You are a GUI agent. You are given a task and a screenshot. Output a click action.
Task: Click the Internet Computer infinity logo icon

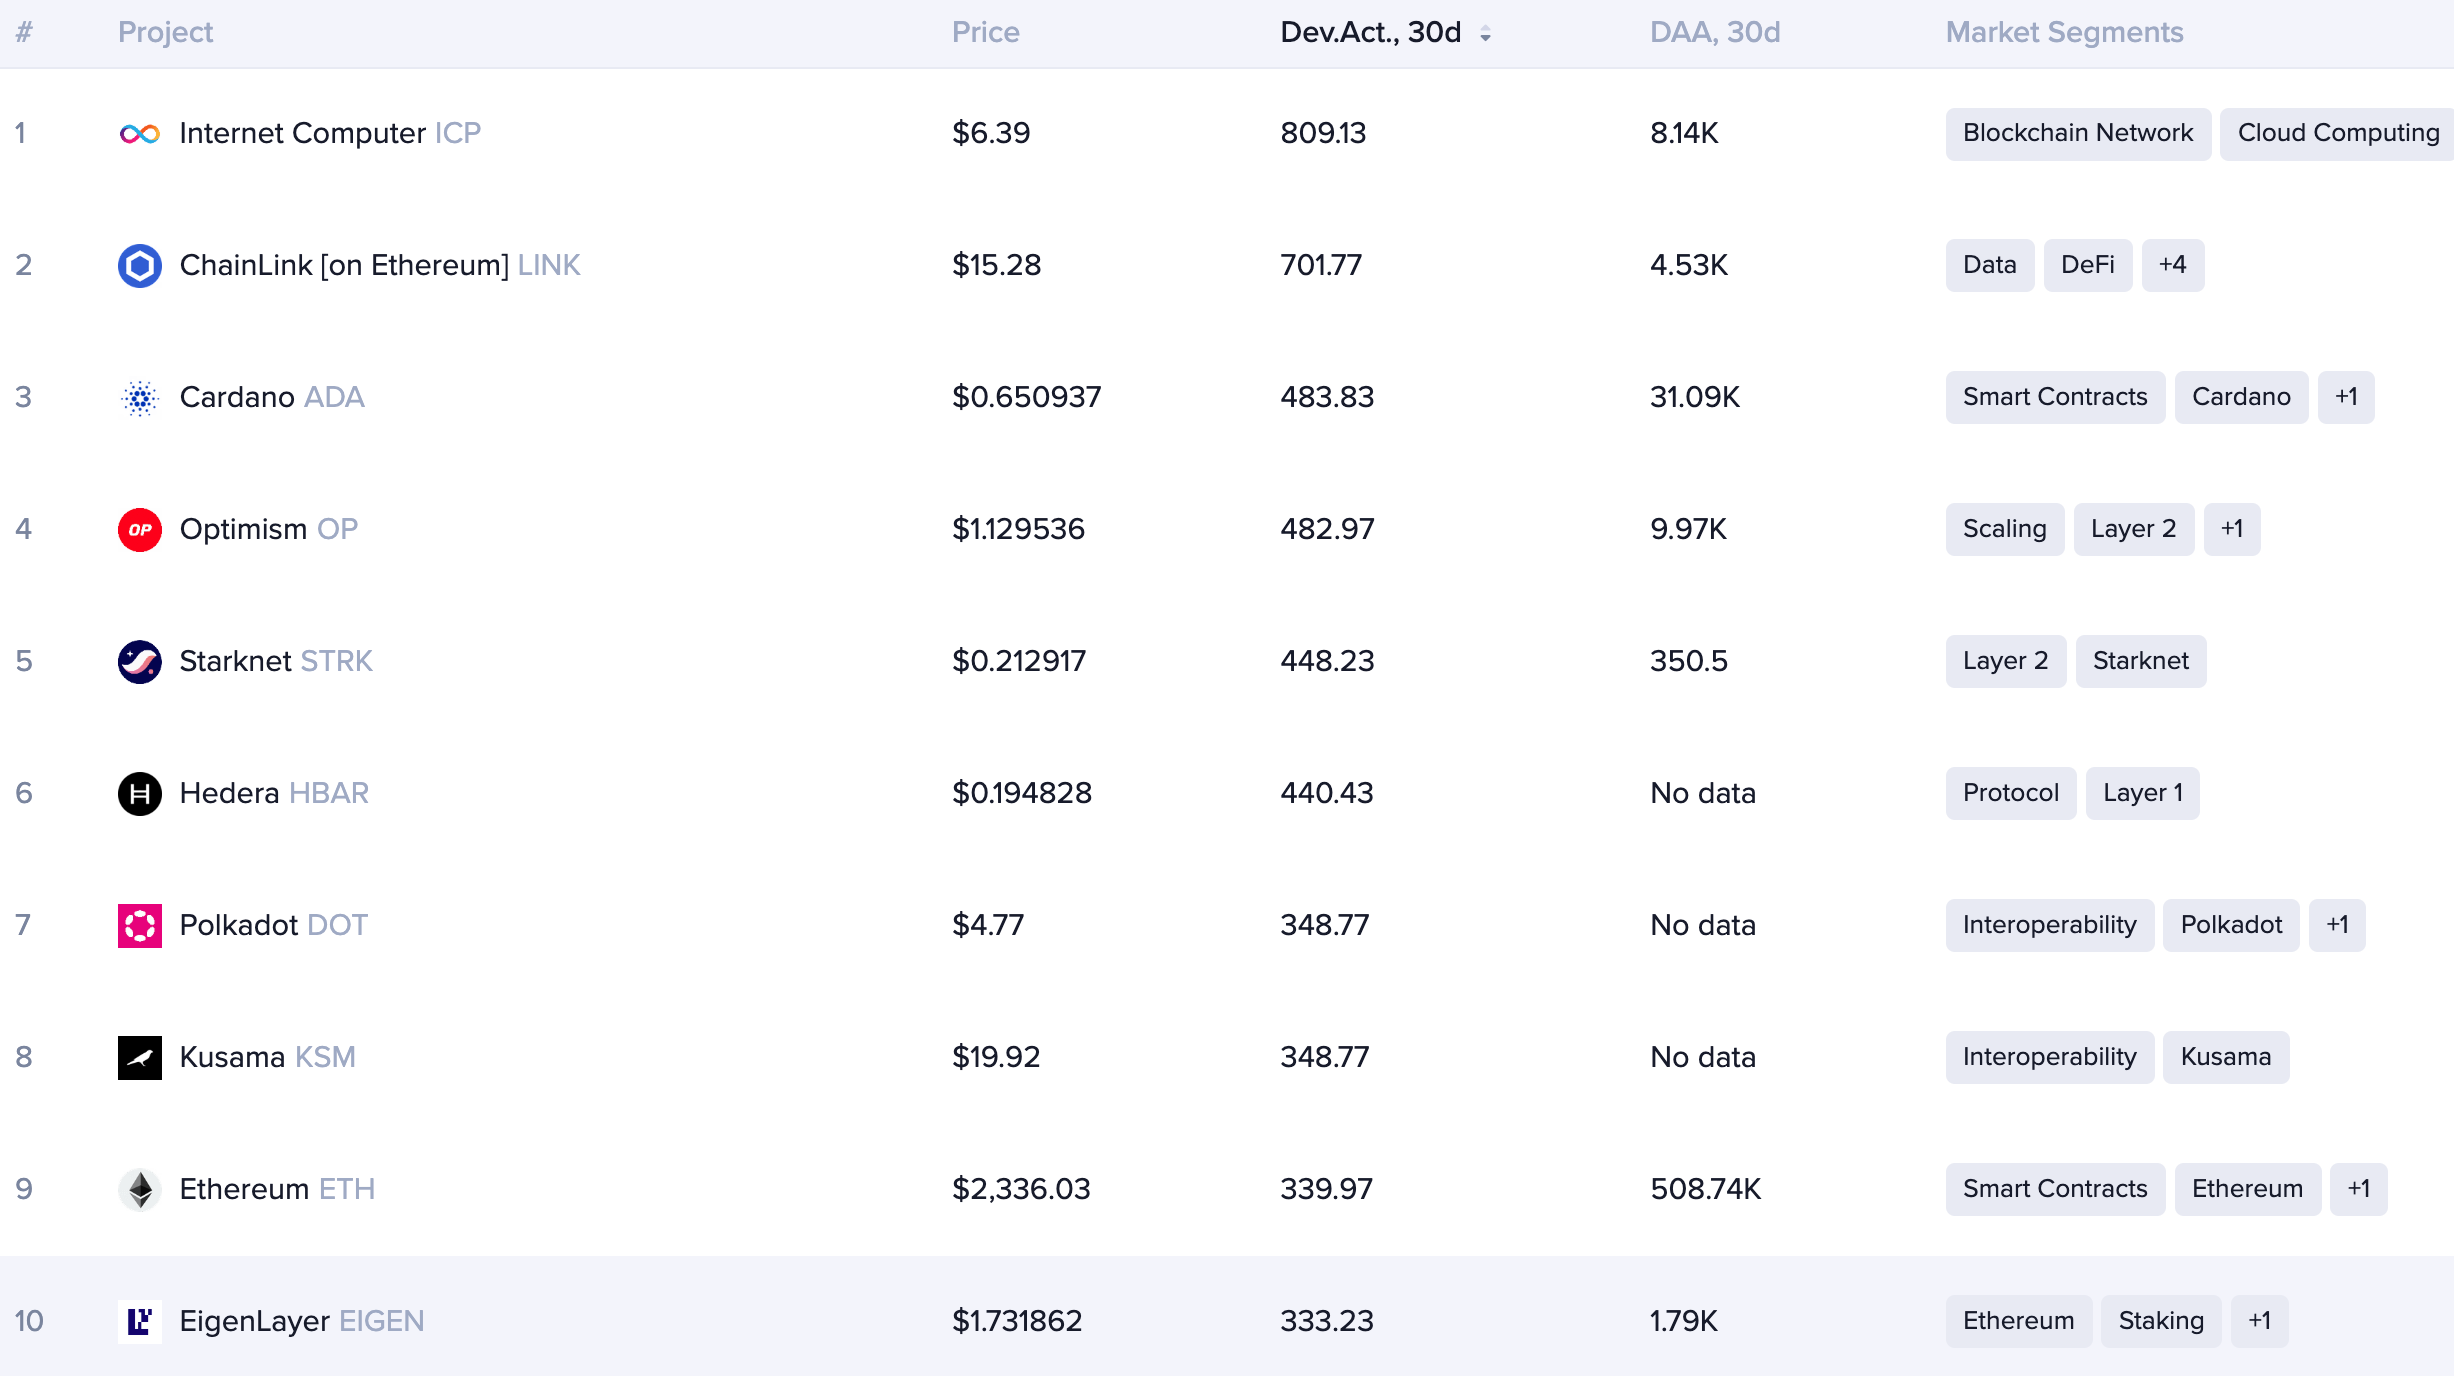pos(140,134)
